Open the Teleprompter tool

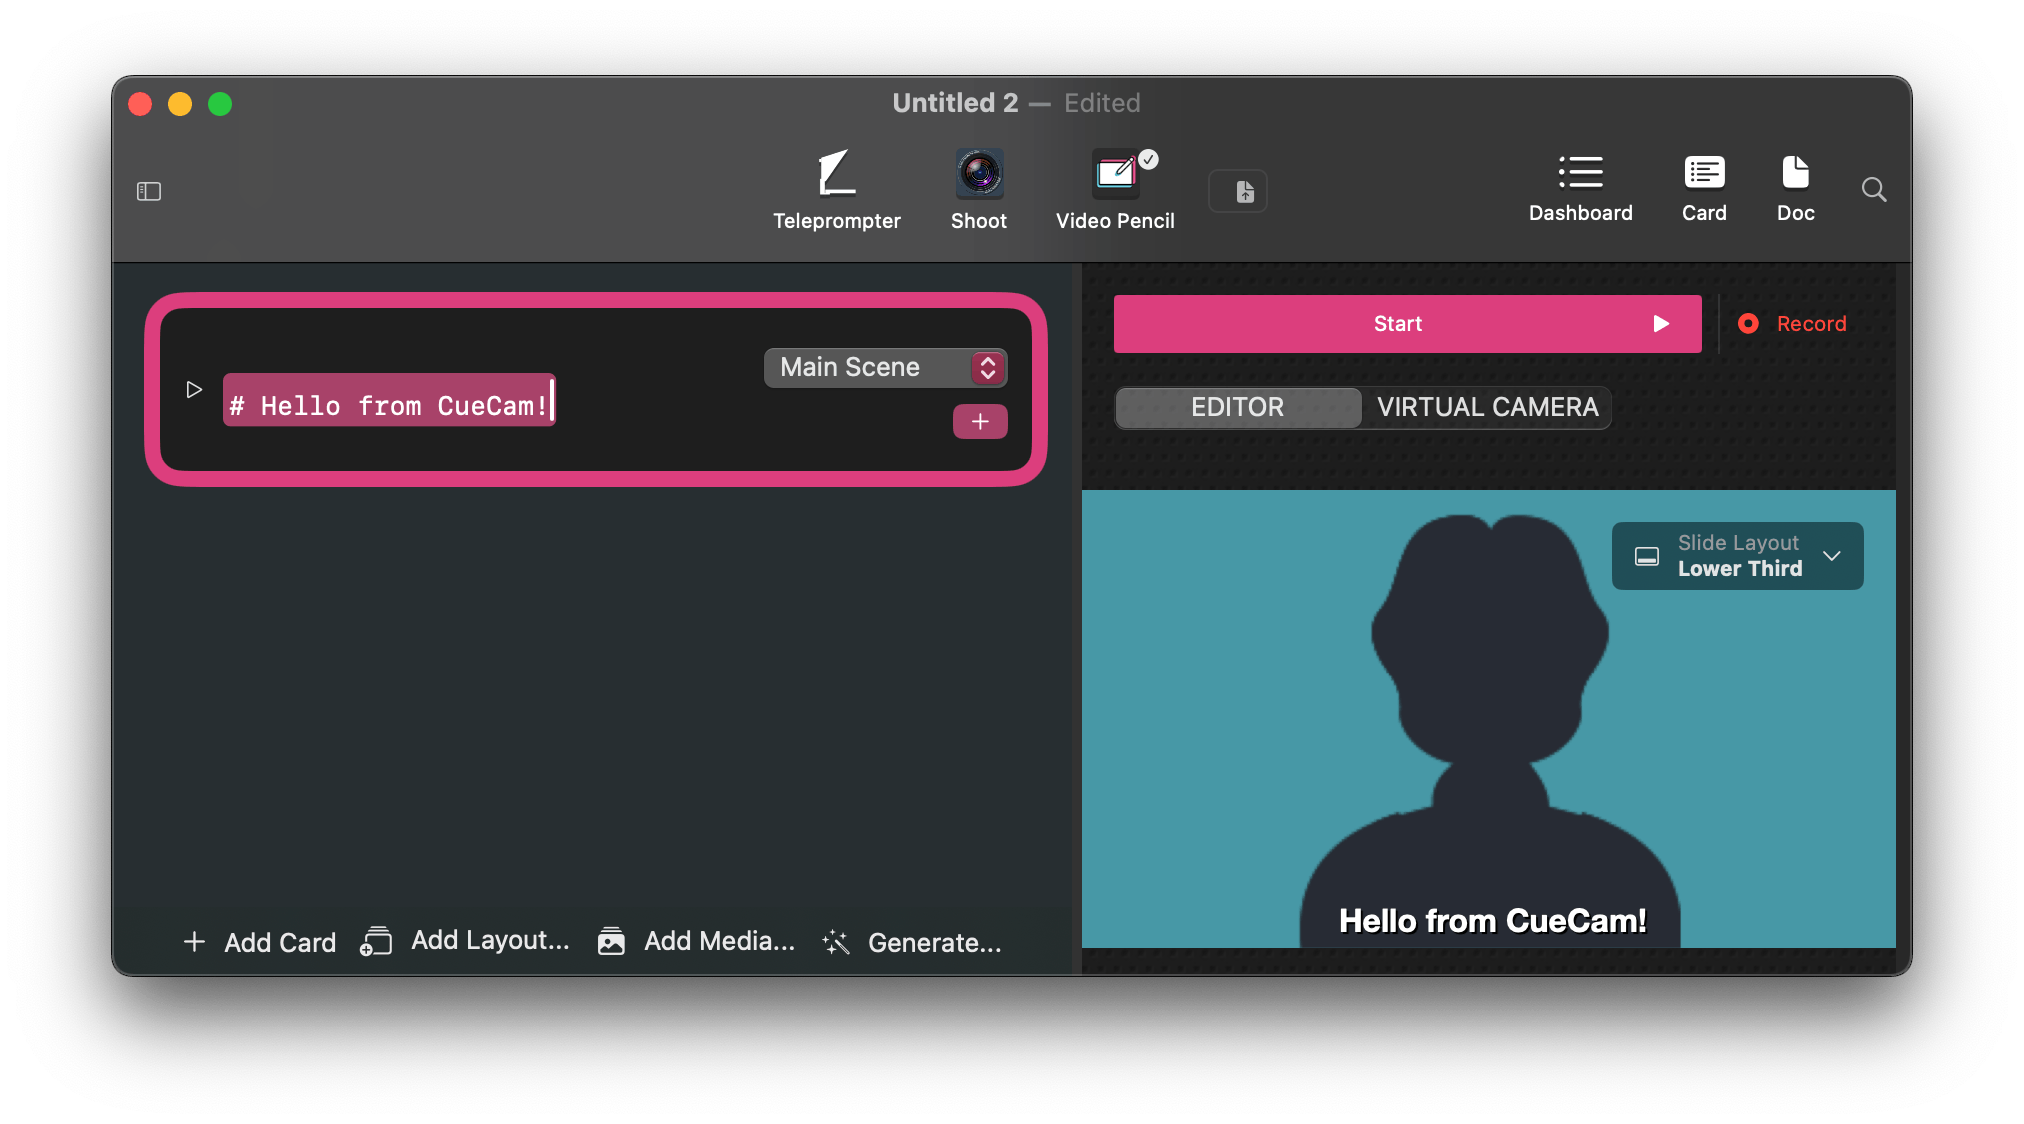click(x=836, y=190)
